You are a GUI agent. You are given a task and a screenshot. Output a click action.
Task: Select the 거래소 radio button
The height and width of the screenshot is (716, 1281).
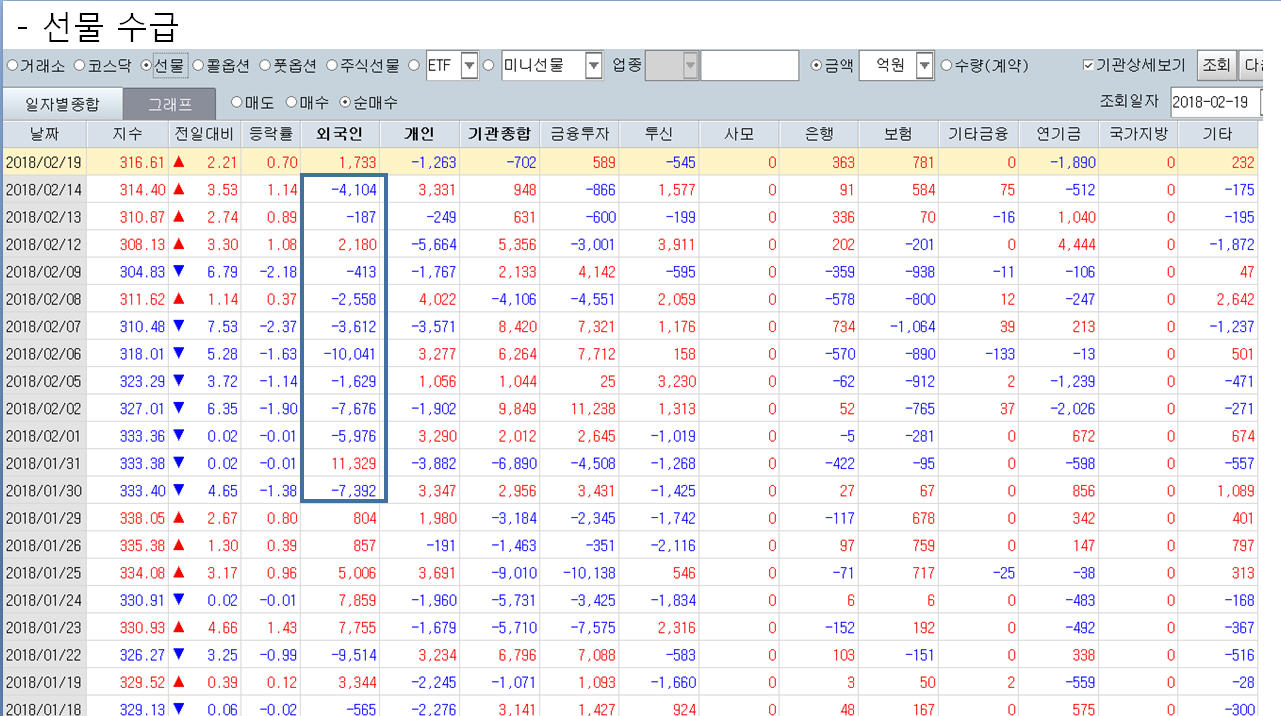pos(13,66)
